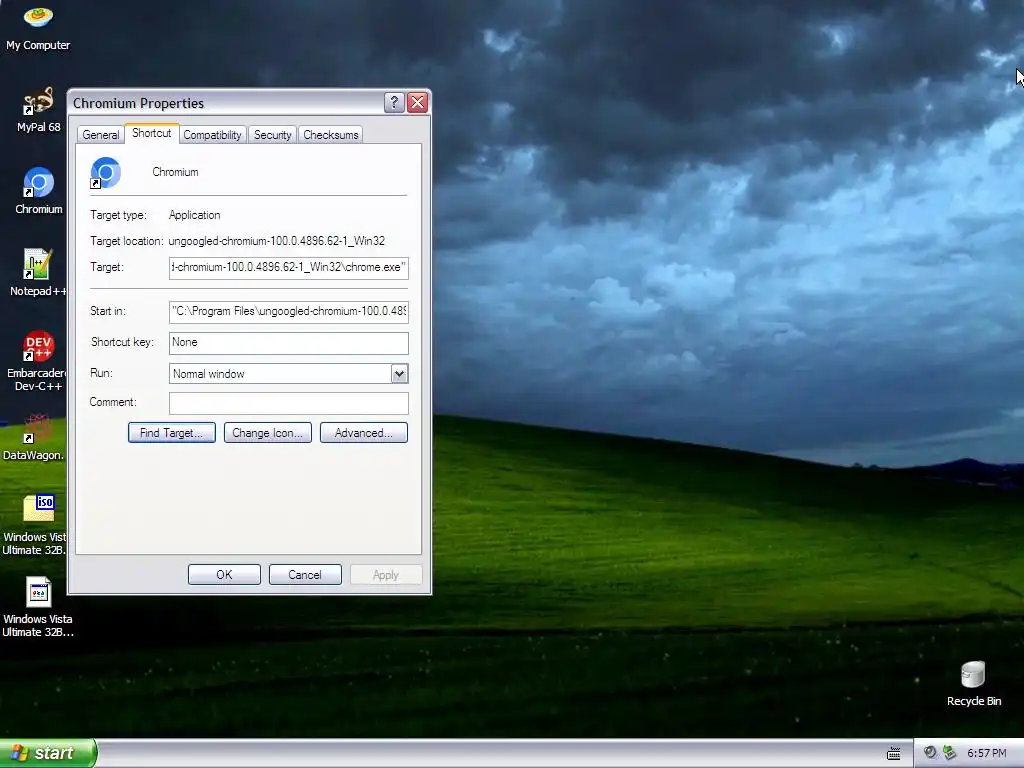Screen dimensions: 1024x768
Task: Click second system tray icon near clock
Action: click(950, 753)
